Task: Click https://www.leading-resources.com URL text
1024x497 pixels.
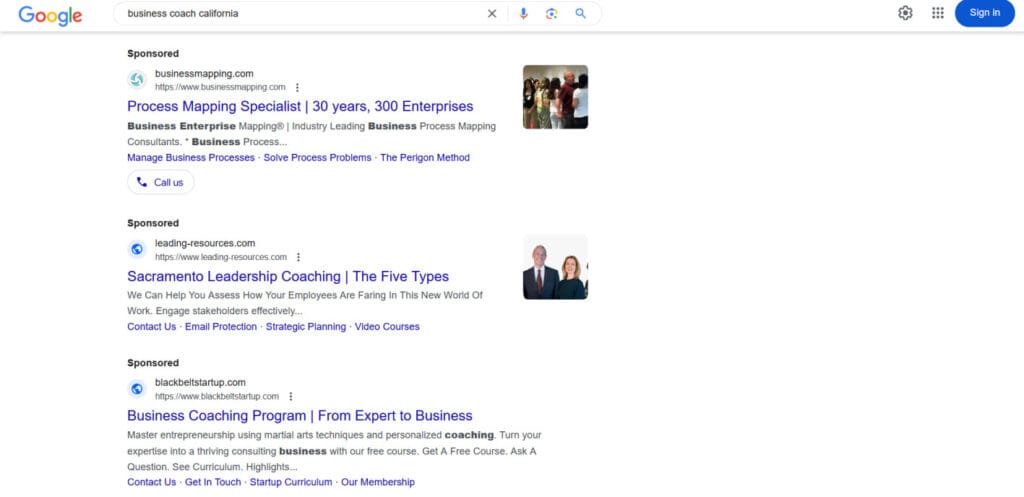Action: (221, 257)
